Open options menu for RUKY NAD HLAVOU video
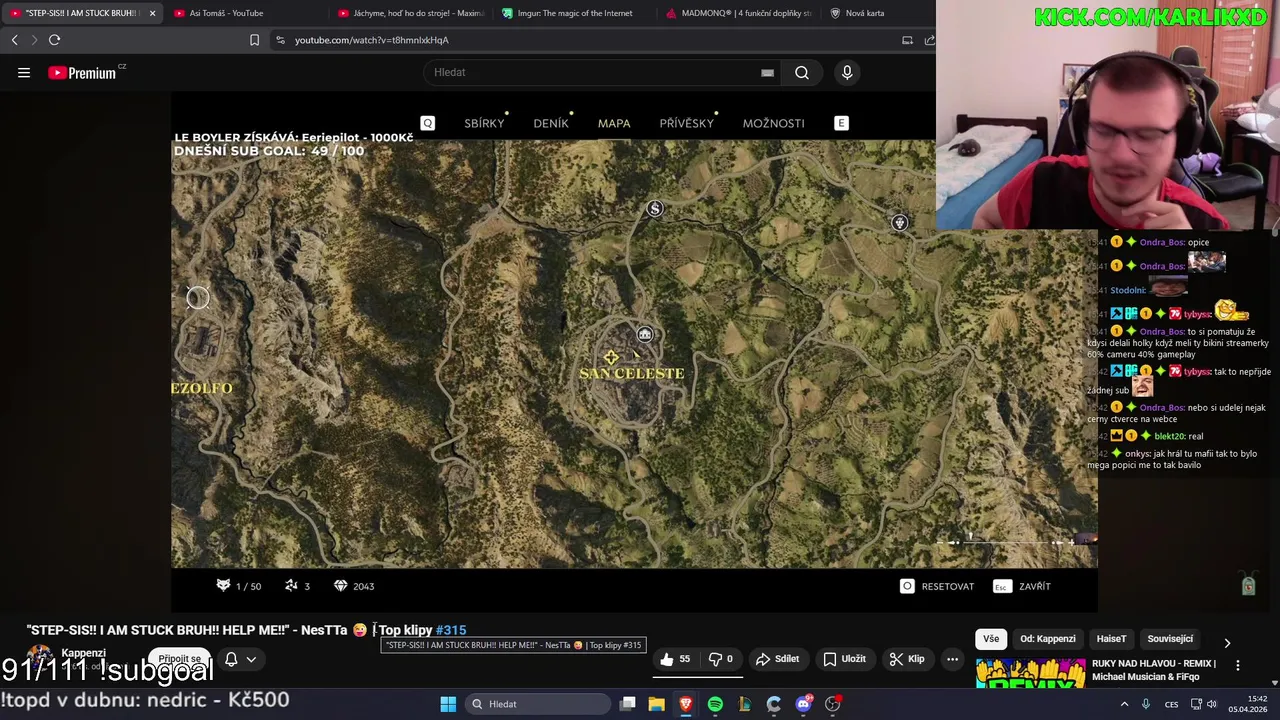This screenshot has height=720, width=1280. 1238,665
